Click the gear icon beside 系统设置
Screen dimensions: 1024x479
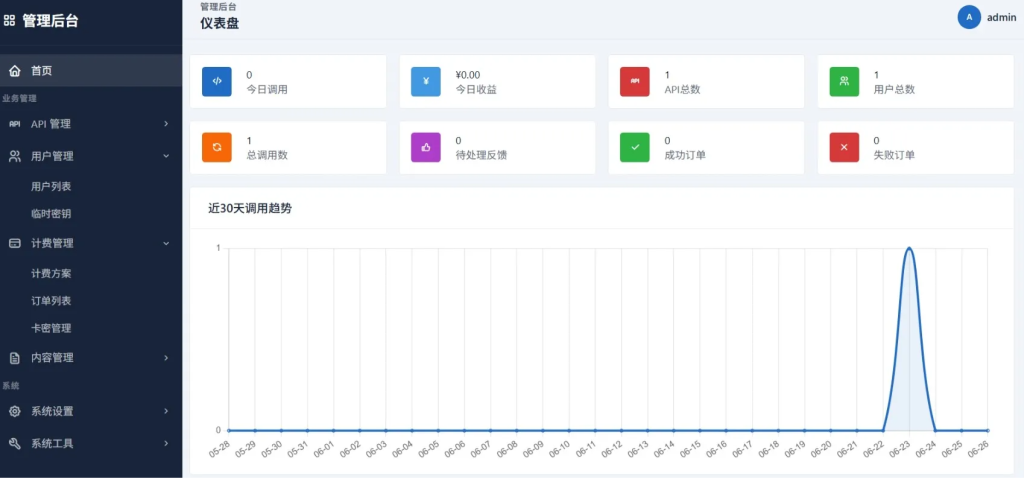pyautogui.click(x=14, y=412)
